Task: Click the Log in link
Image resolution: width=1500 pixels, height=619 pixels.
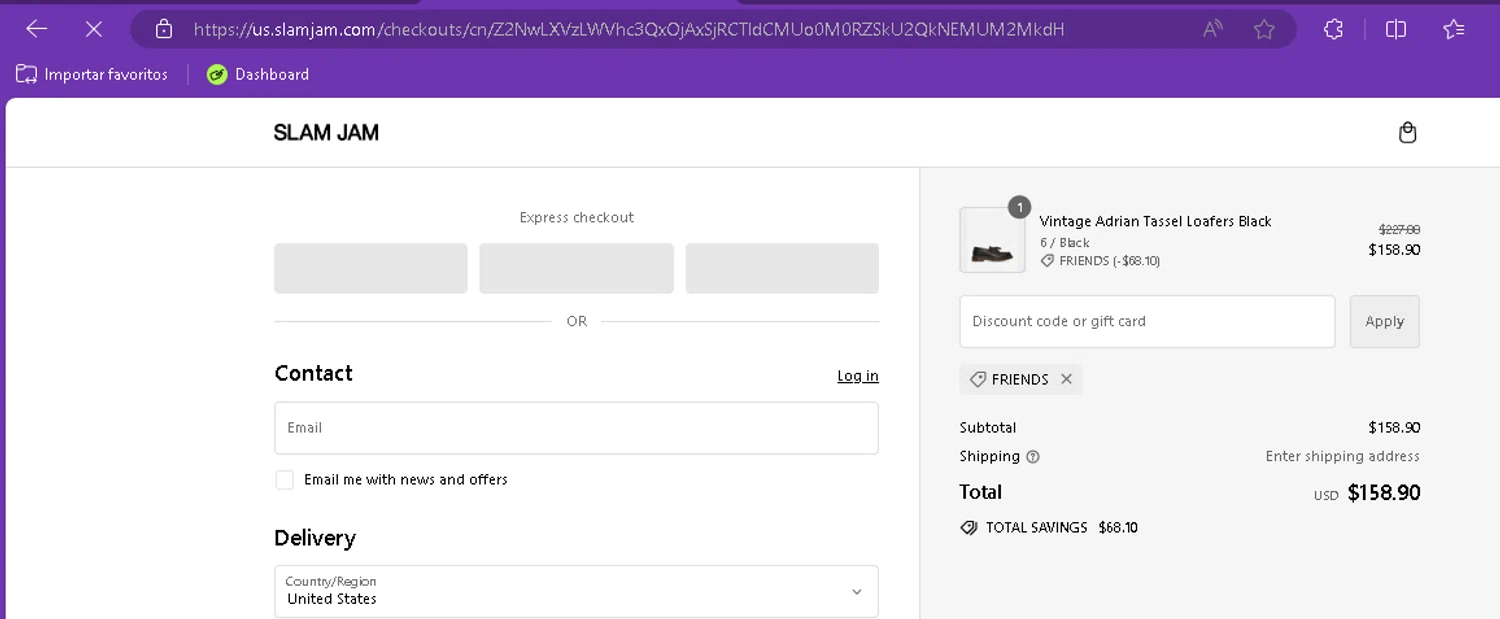Action: (x=857, y=376)
